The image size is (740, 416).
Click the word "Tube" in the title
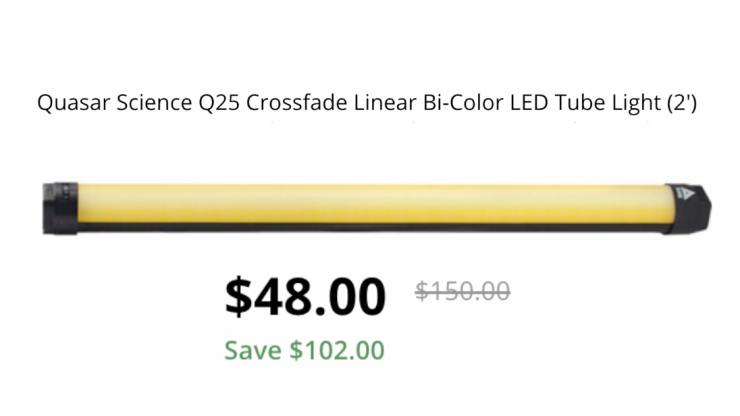568,103
